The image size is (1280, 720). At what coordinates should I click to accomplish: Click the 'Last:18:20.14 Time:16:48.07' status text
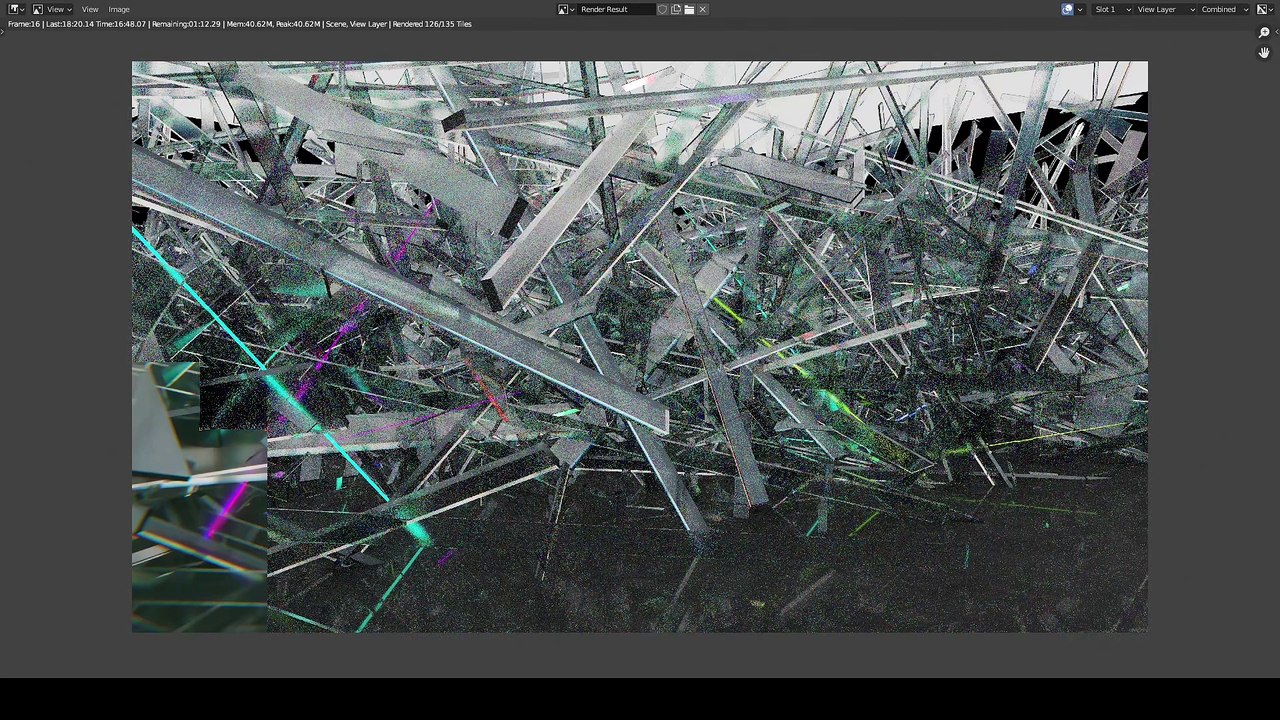[x=96, y=24]
